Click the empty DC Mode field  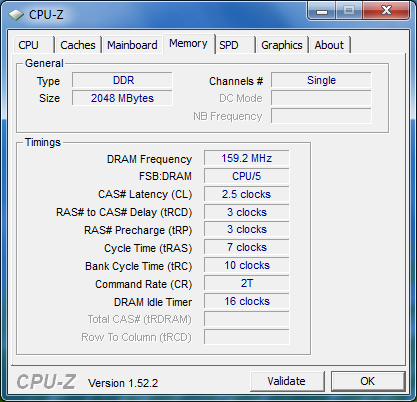[321, 98]
